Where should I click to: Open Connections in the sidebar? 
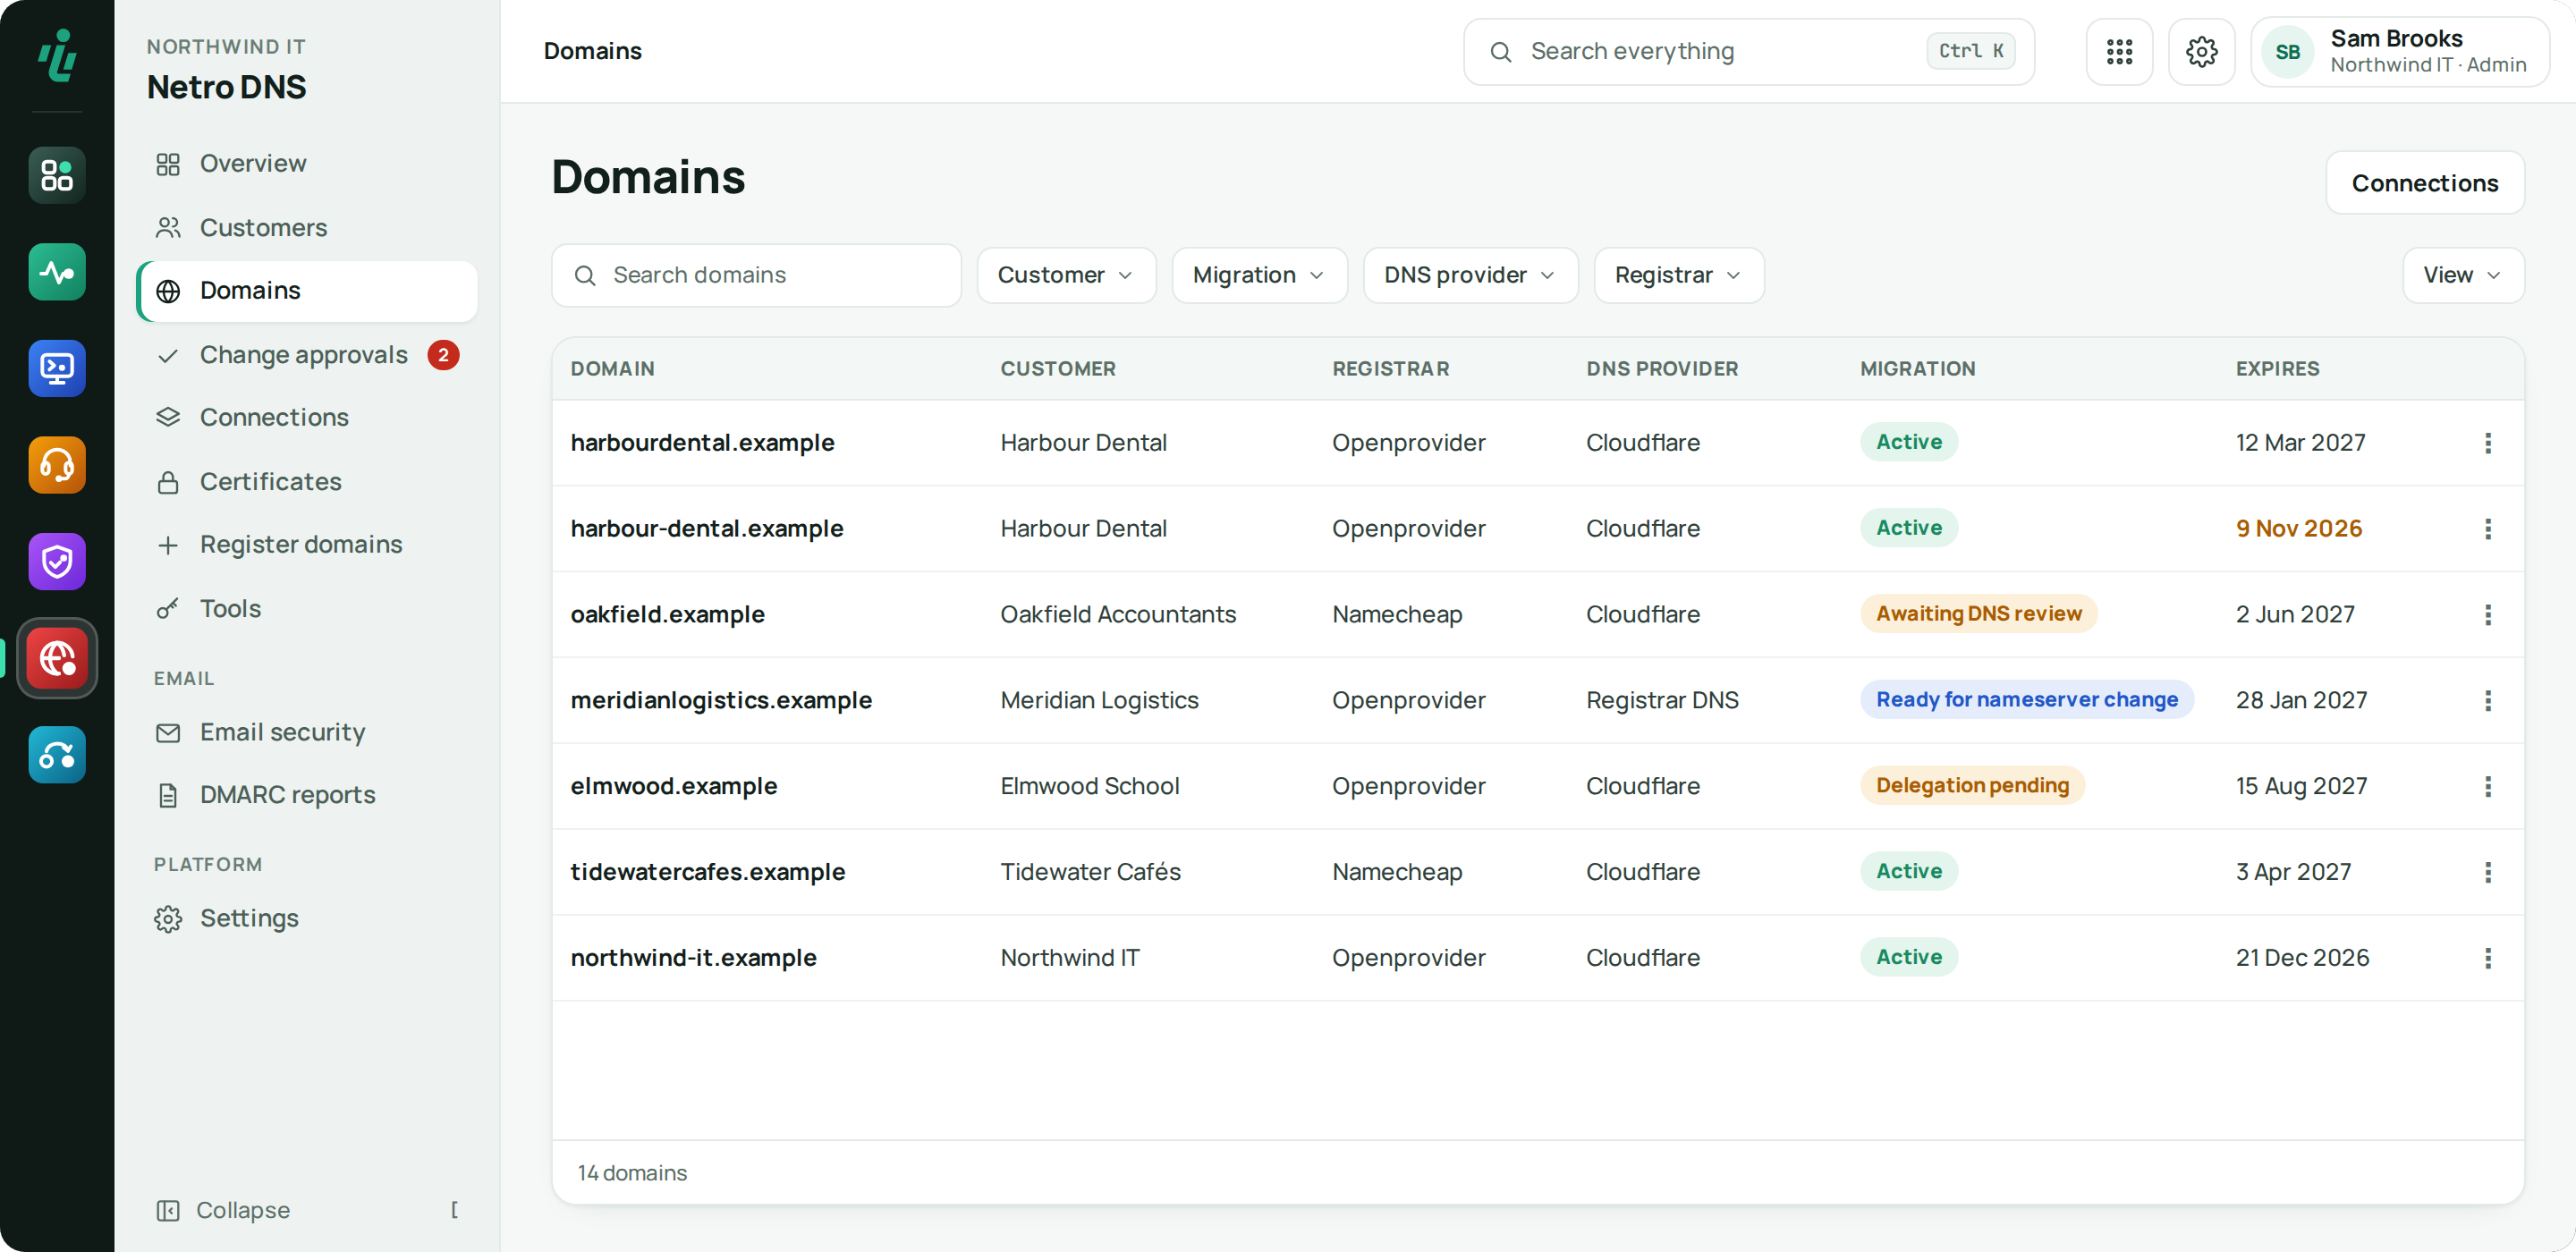307,417
